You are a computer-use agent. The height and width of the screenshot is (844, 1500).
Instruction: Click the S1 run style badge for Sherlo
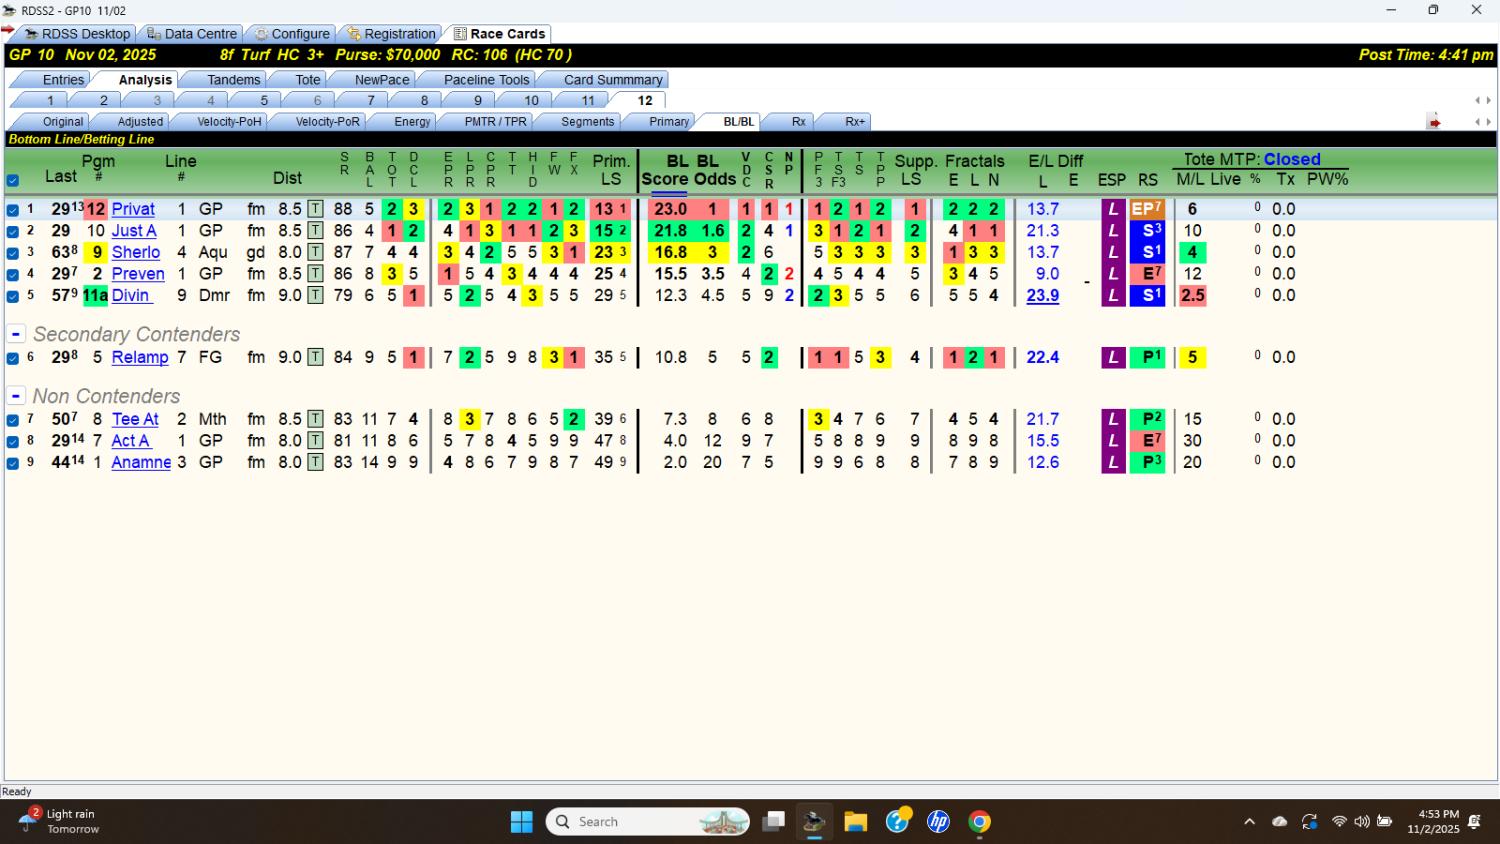click(1147, 252)
